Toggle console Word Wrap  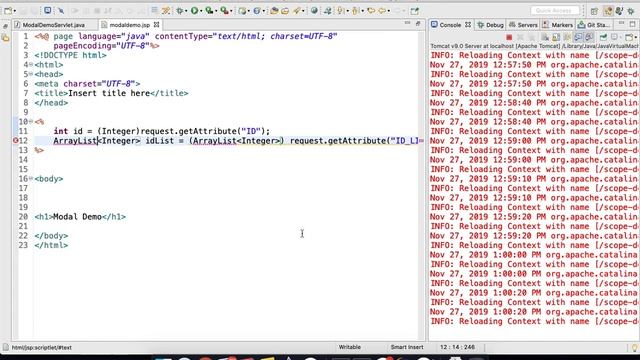pyautogui.click(x=567, y=37)
